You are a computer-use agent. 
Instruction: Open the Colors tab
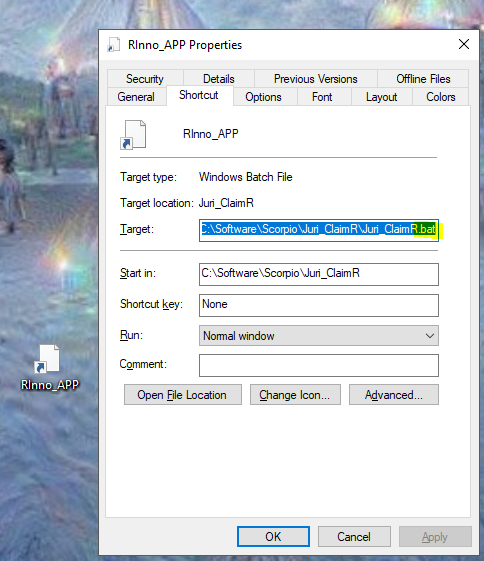pyautogui.click(x=441, y=97)
